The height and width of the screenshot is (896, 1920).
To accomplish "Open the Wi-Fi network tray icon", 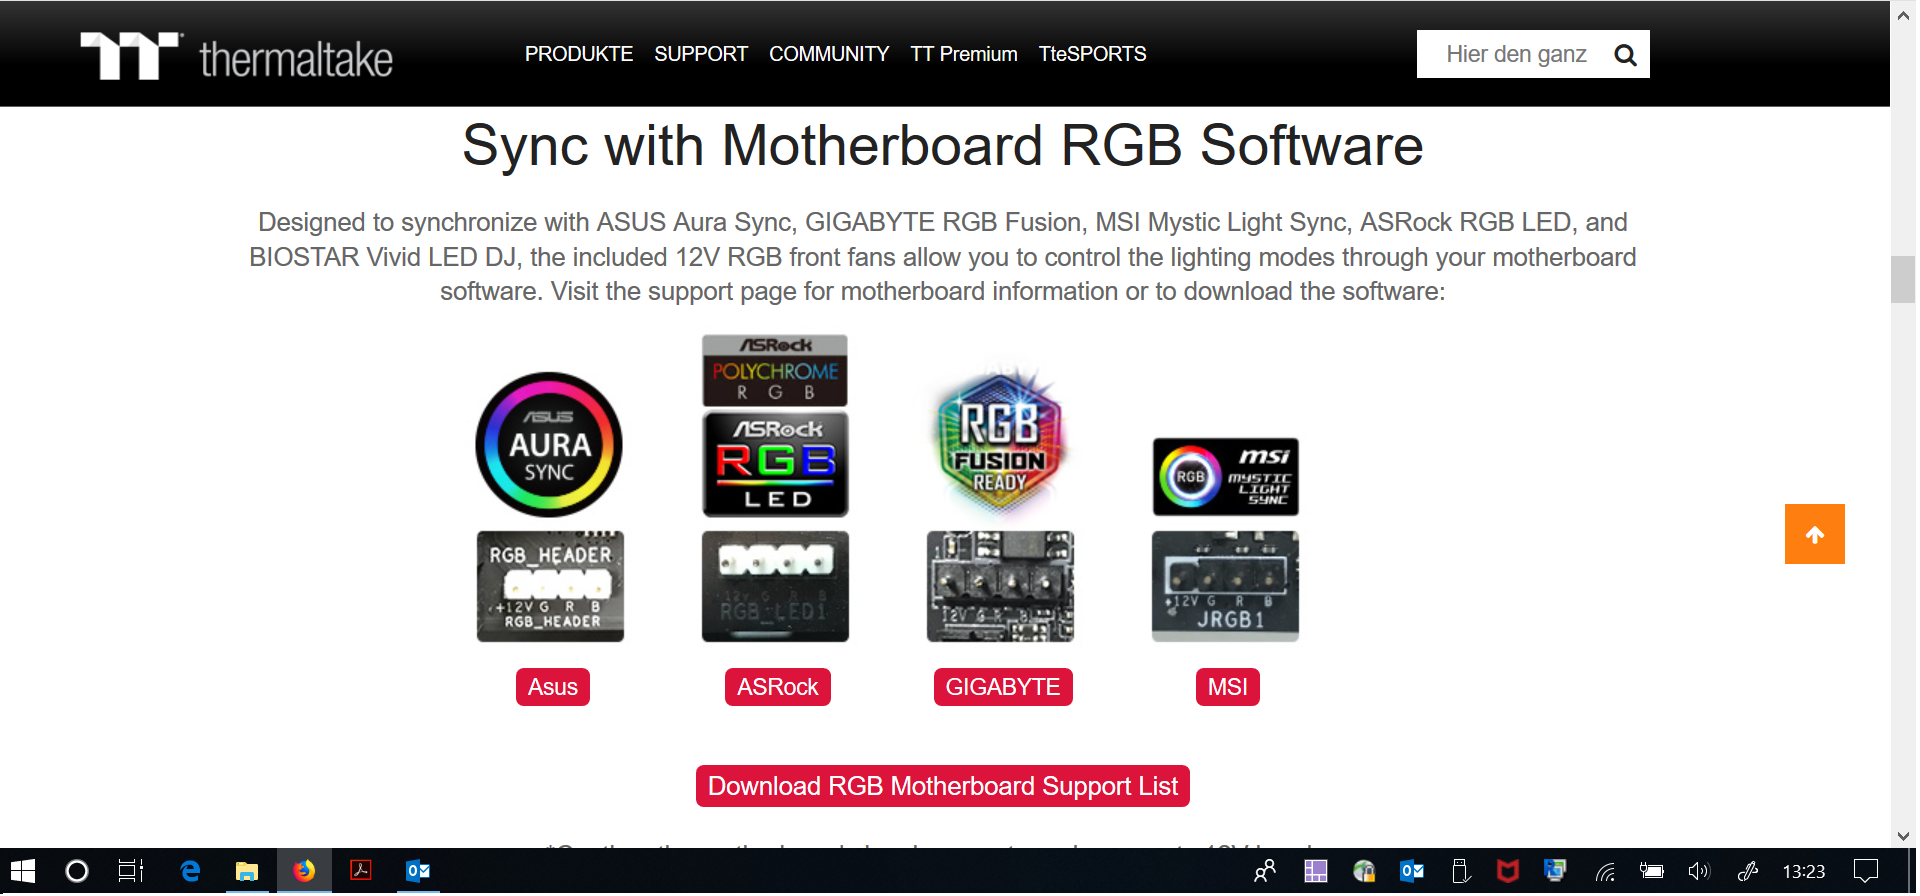I will [1605, 872].
